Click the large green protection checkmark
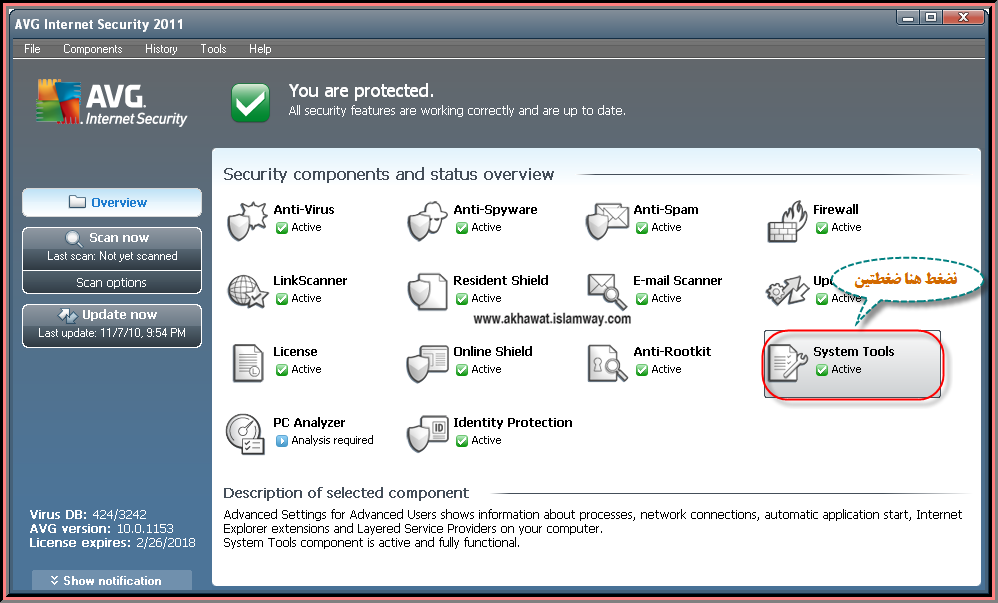 coord(250,102)
